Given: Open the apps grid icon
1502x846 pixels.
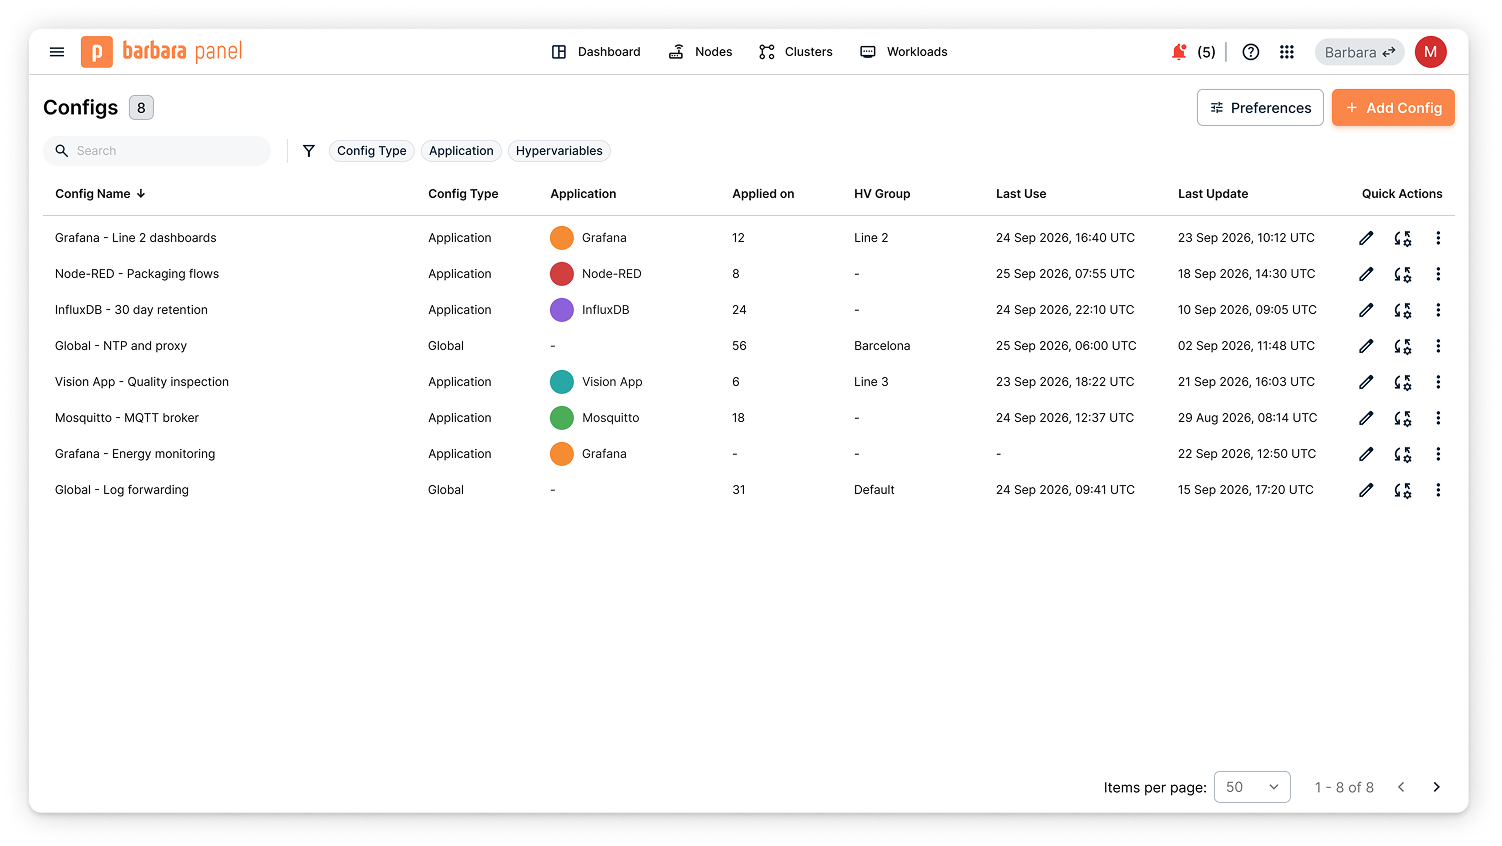Looking at the screenshot, I should click(x=1287, y=52).
